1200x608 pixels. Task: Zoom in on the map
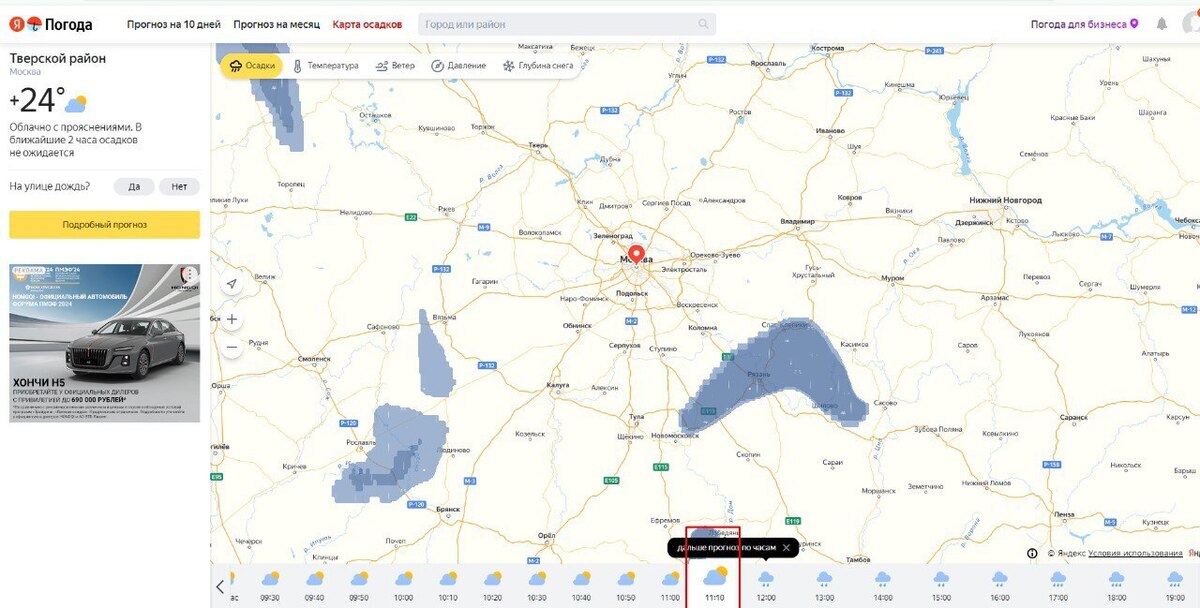pos(232,319)
